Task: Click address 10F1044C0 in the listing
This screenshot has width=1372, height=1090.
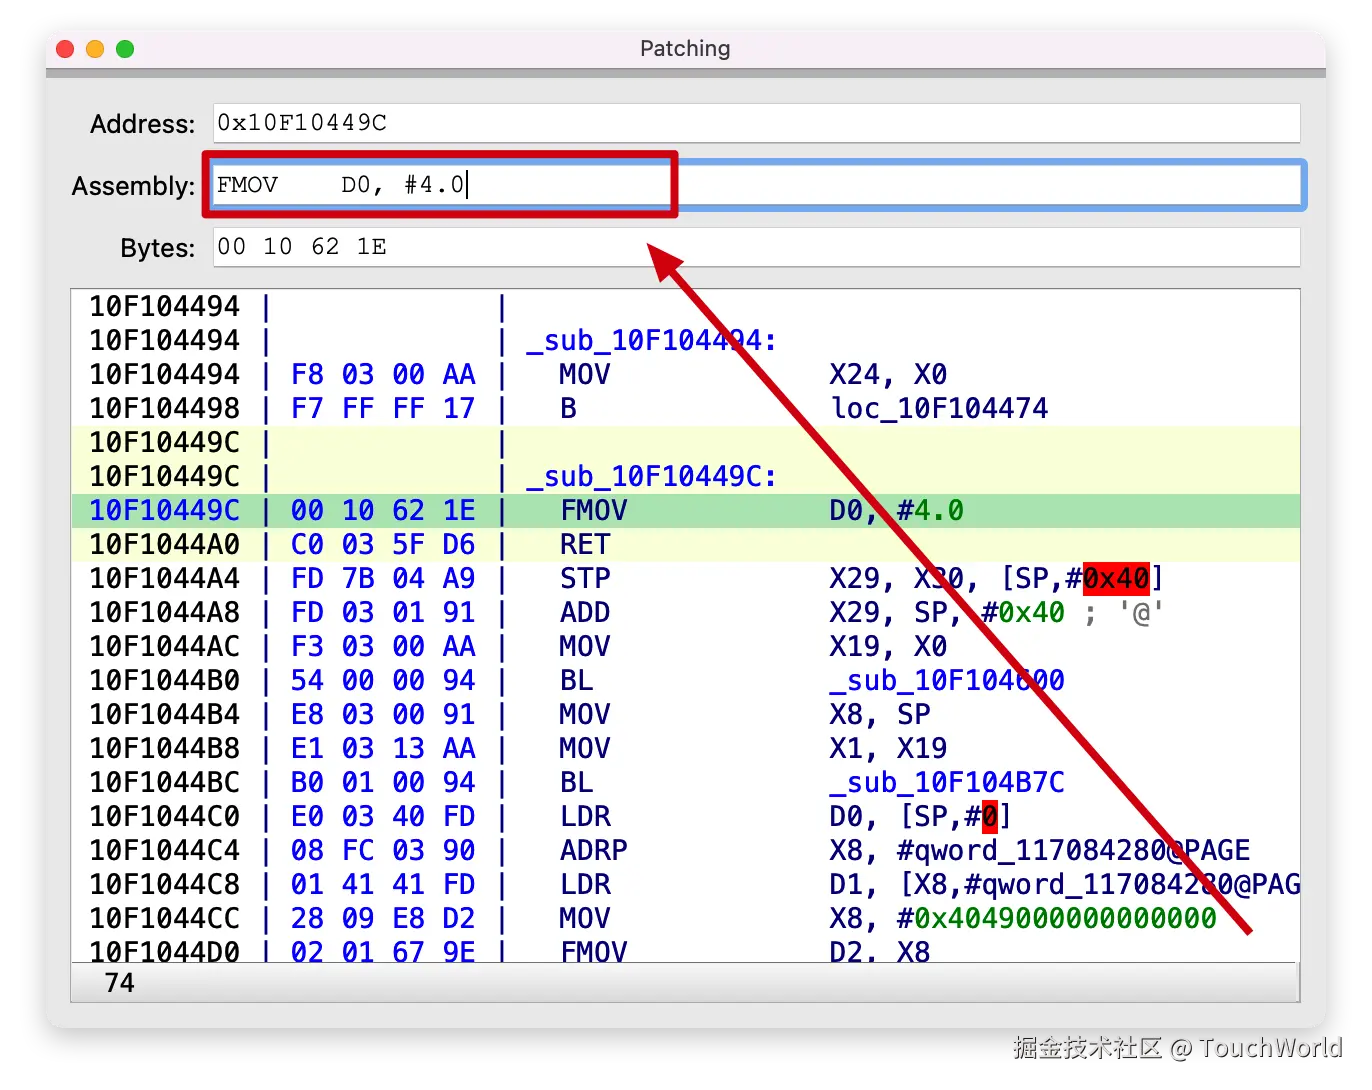Action: 165,816
